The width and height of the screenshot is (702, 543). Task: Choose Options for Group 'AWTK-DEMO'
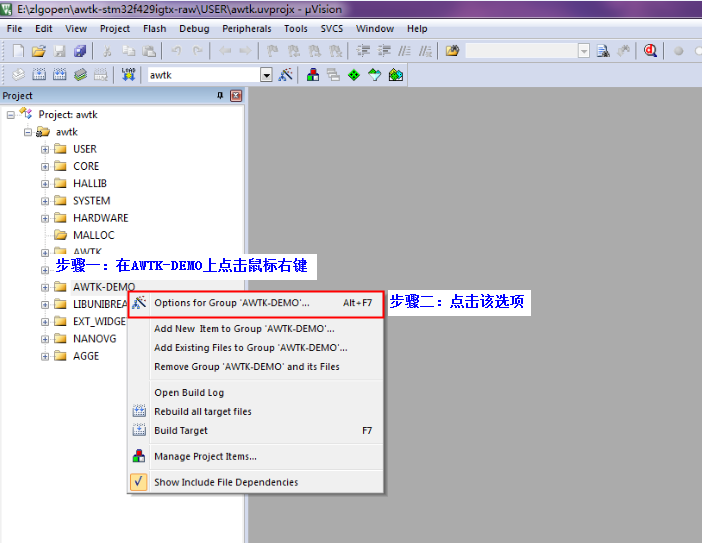tap(256, 303)
